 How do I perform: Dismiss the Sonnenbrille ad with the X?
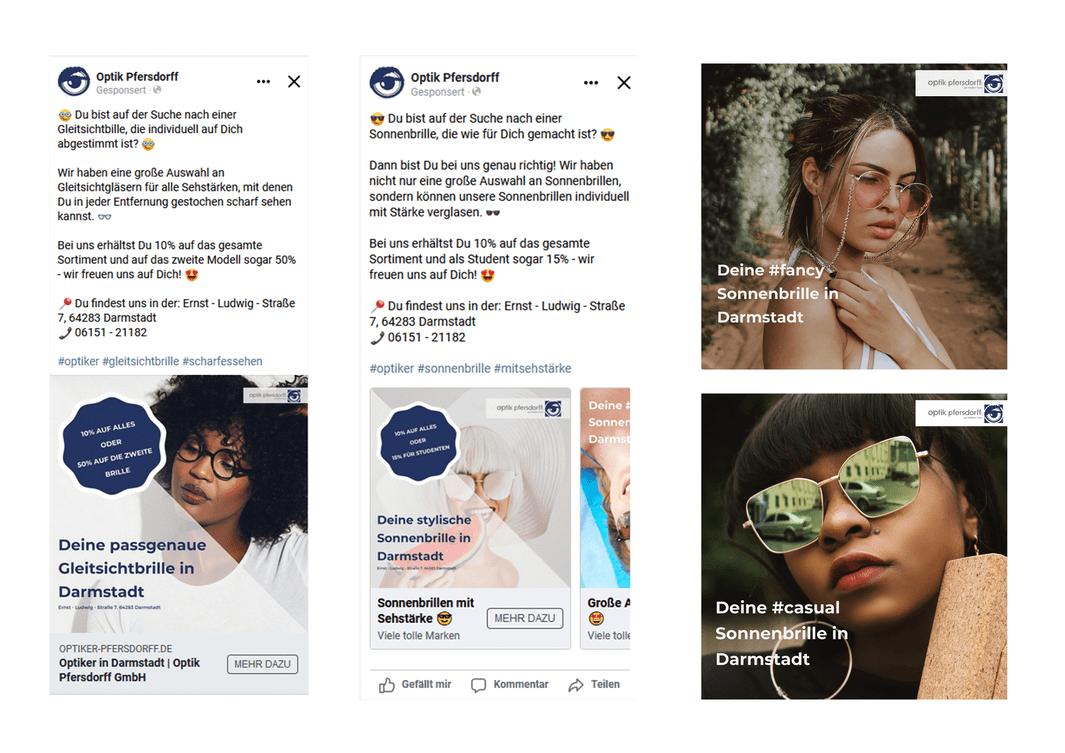624,83
